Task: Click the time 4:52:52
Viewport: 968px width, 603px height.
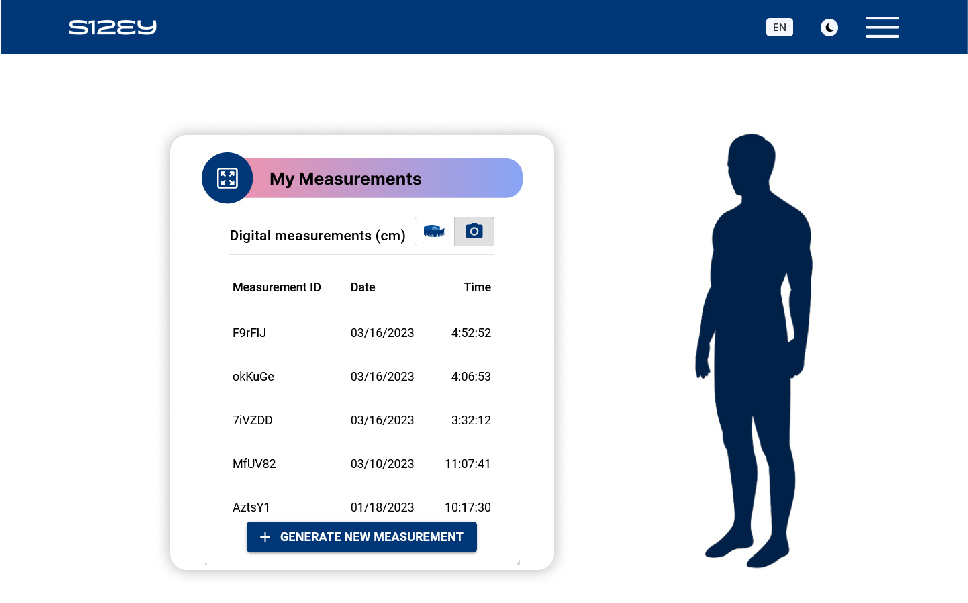Action: (471, 333)
